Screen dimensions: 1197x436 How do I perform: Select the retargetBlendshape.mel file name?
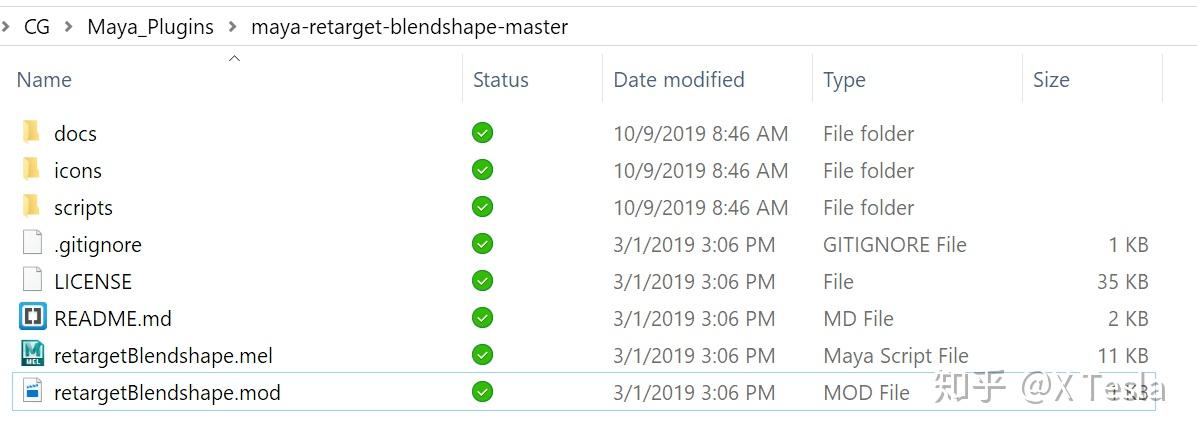[163, 355]
